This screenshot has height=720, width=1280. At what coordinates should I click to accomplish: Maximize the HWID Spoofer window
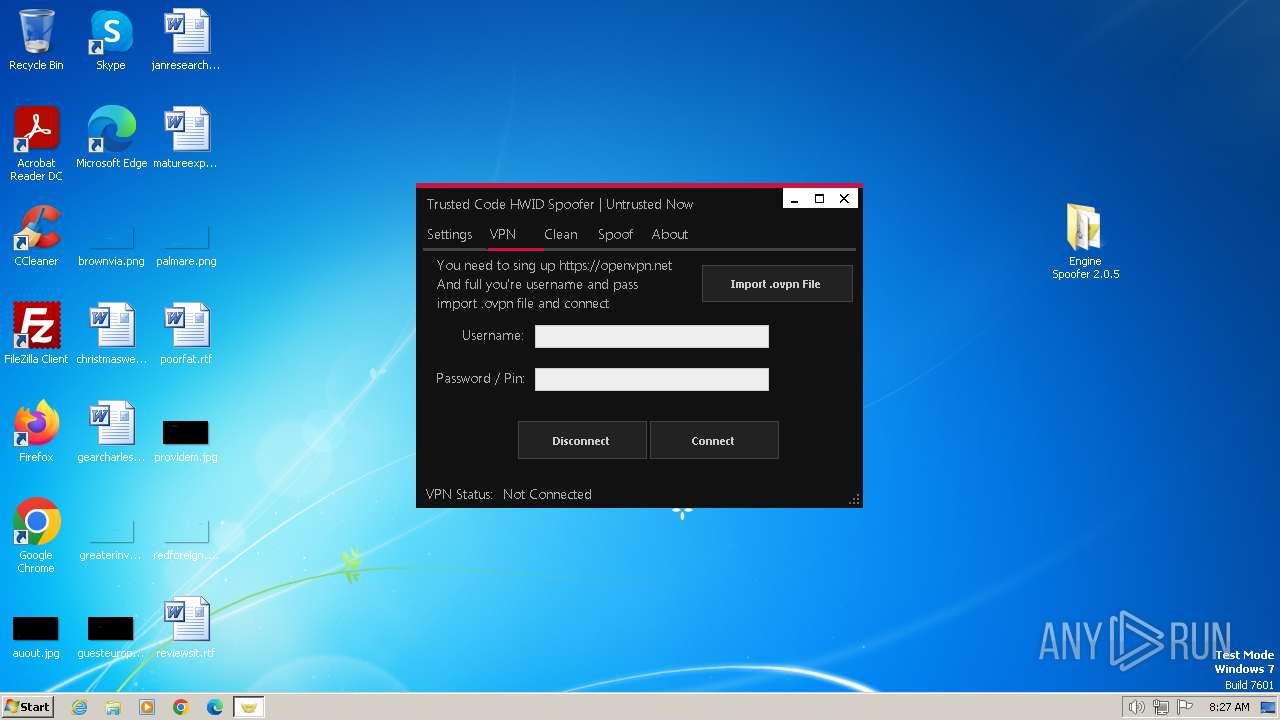(819, 199)
